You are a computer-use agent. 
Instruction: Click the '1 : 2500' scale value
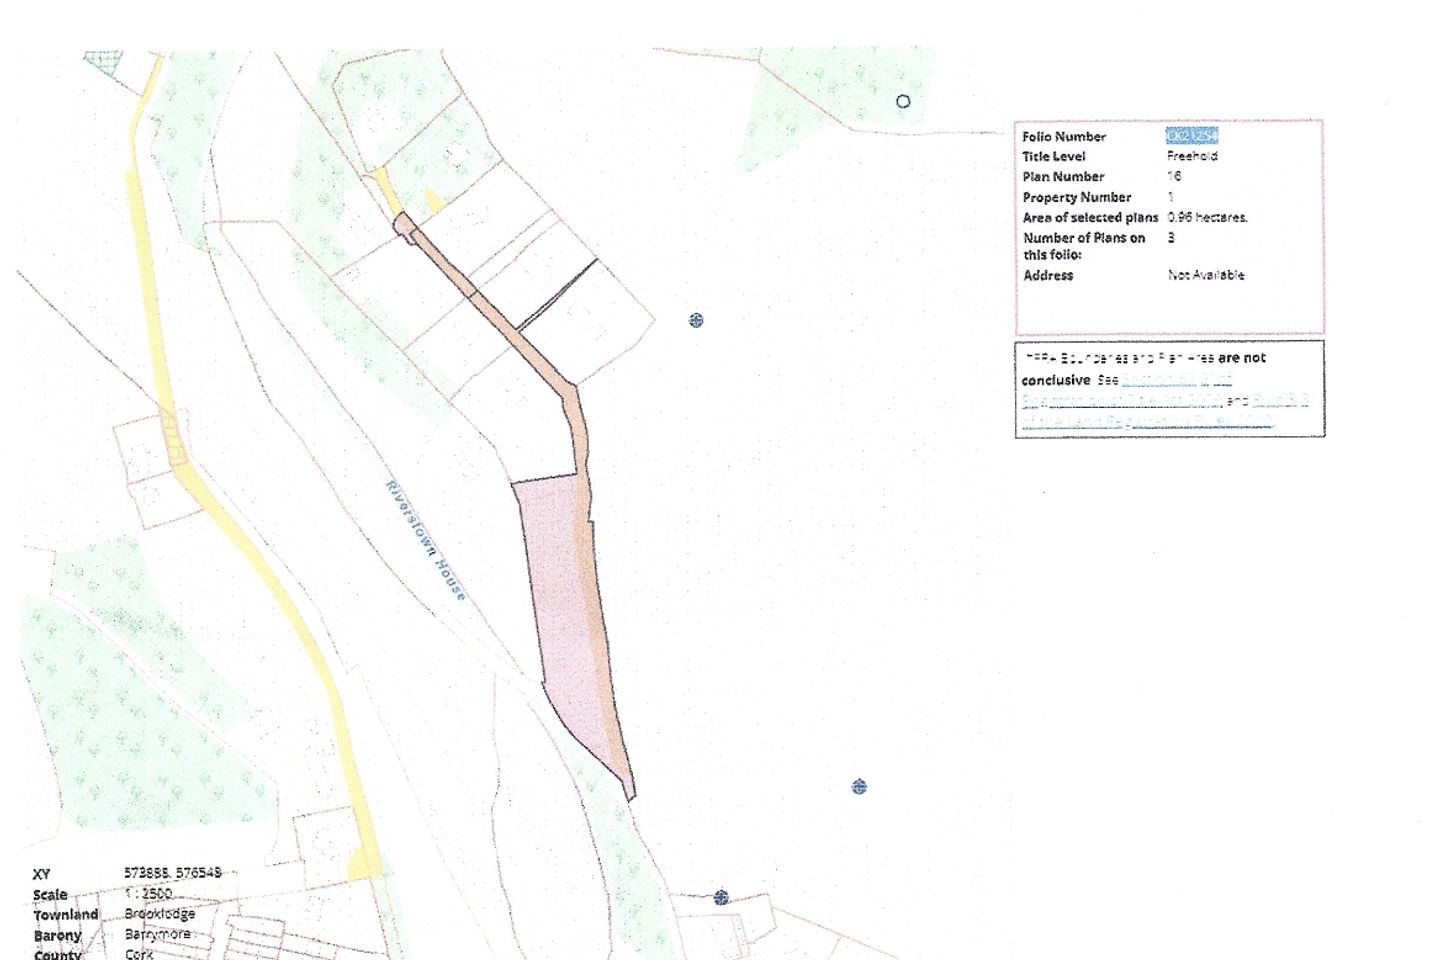point(150,893)
